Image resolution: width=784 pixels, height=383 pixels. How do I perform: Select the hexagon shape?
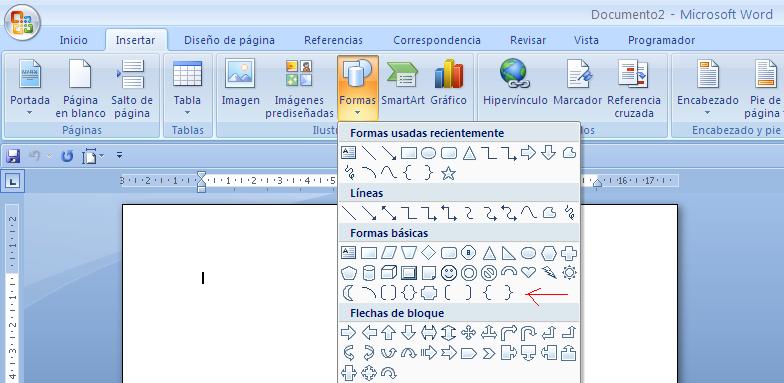pos(548,253)
